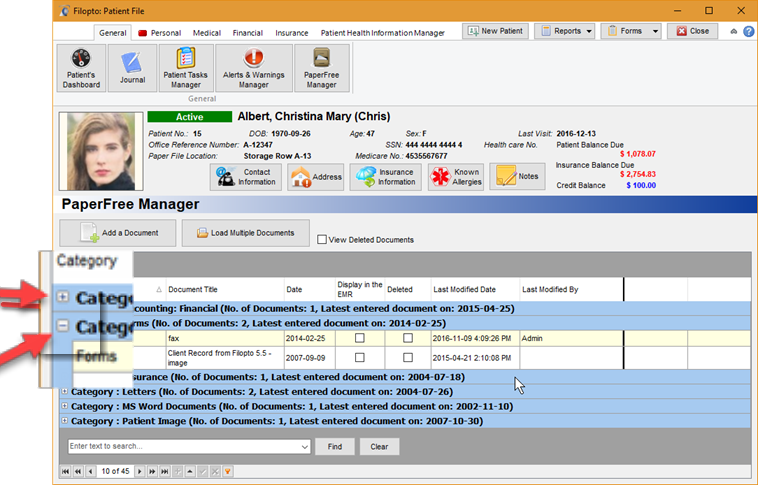Image resolution: width=758 pixels, height=485 pixels.
Task: Open help with the blue question mark icon
Action: [x=748, y=31]
